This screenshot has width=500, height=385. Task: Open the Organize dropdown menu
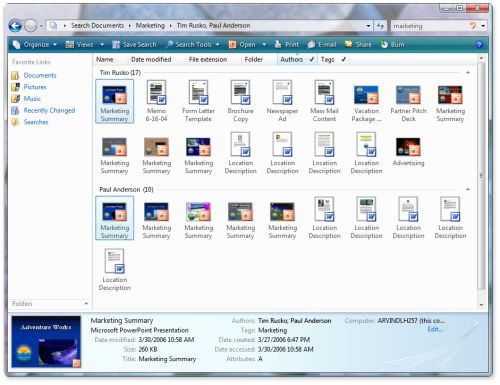tap(35, 44)
